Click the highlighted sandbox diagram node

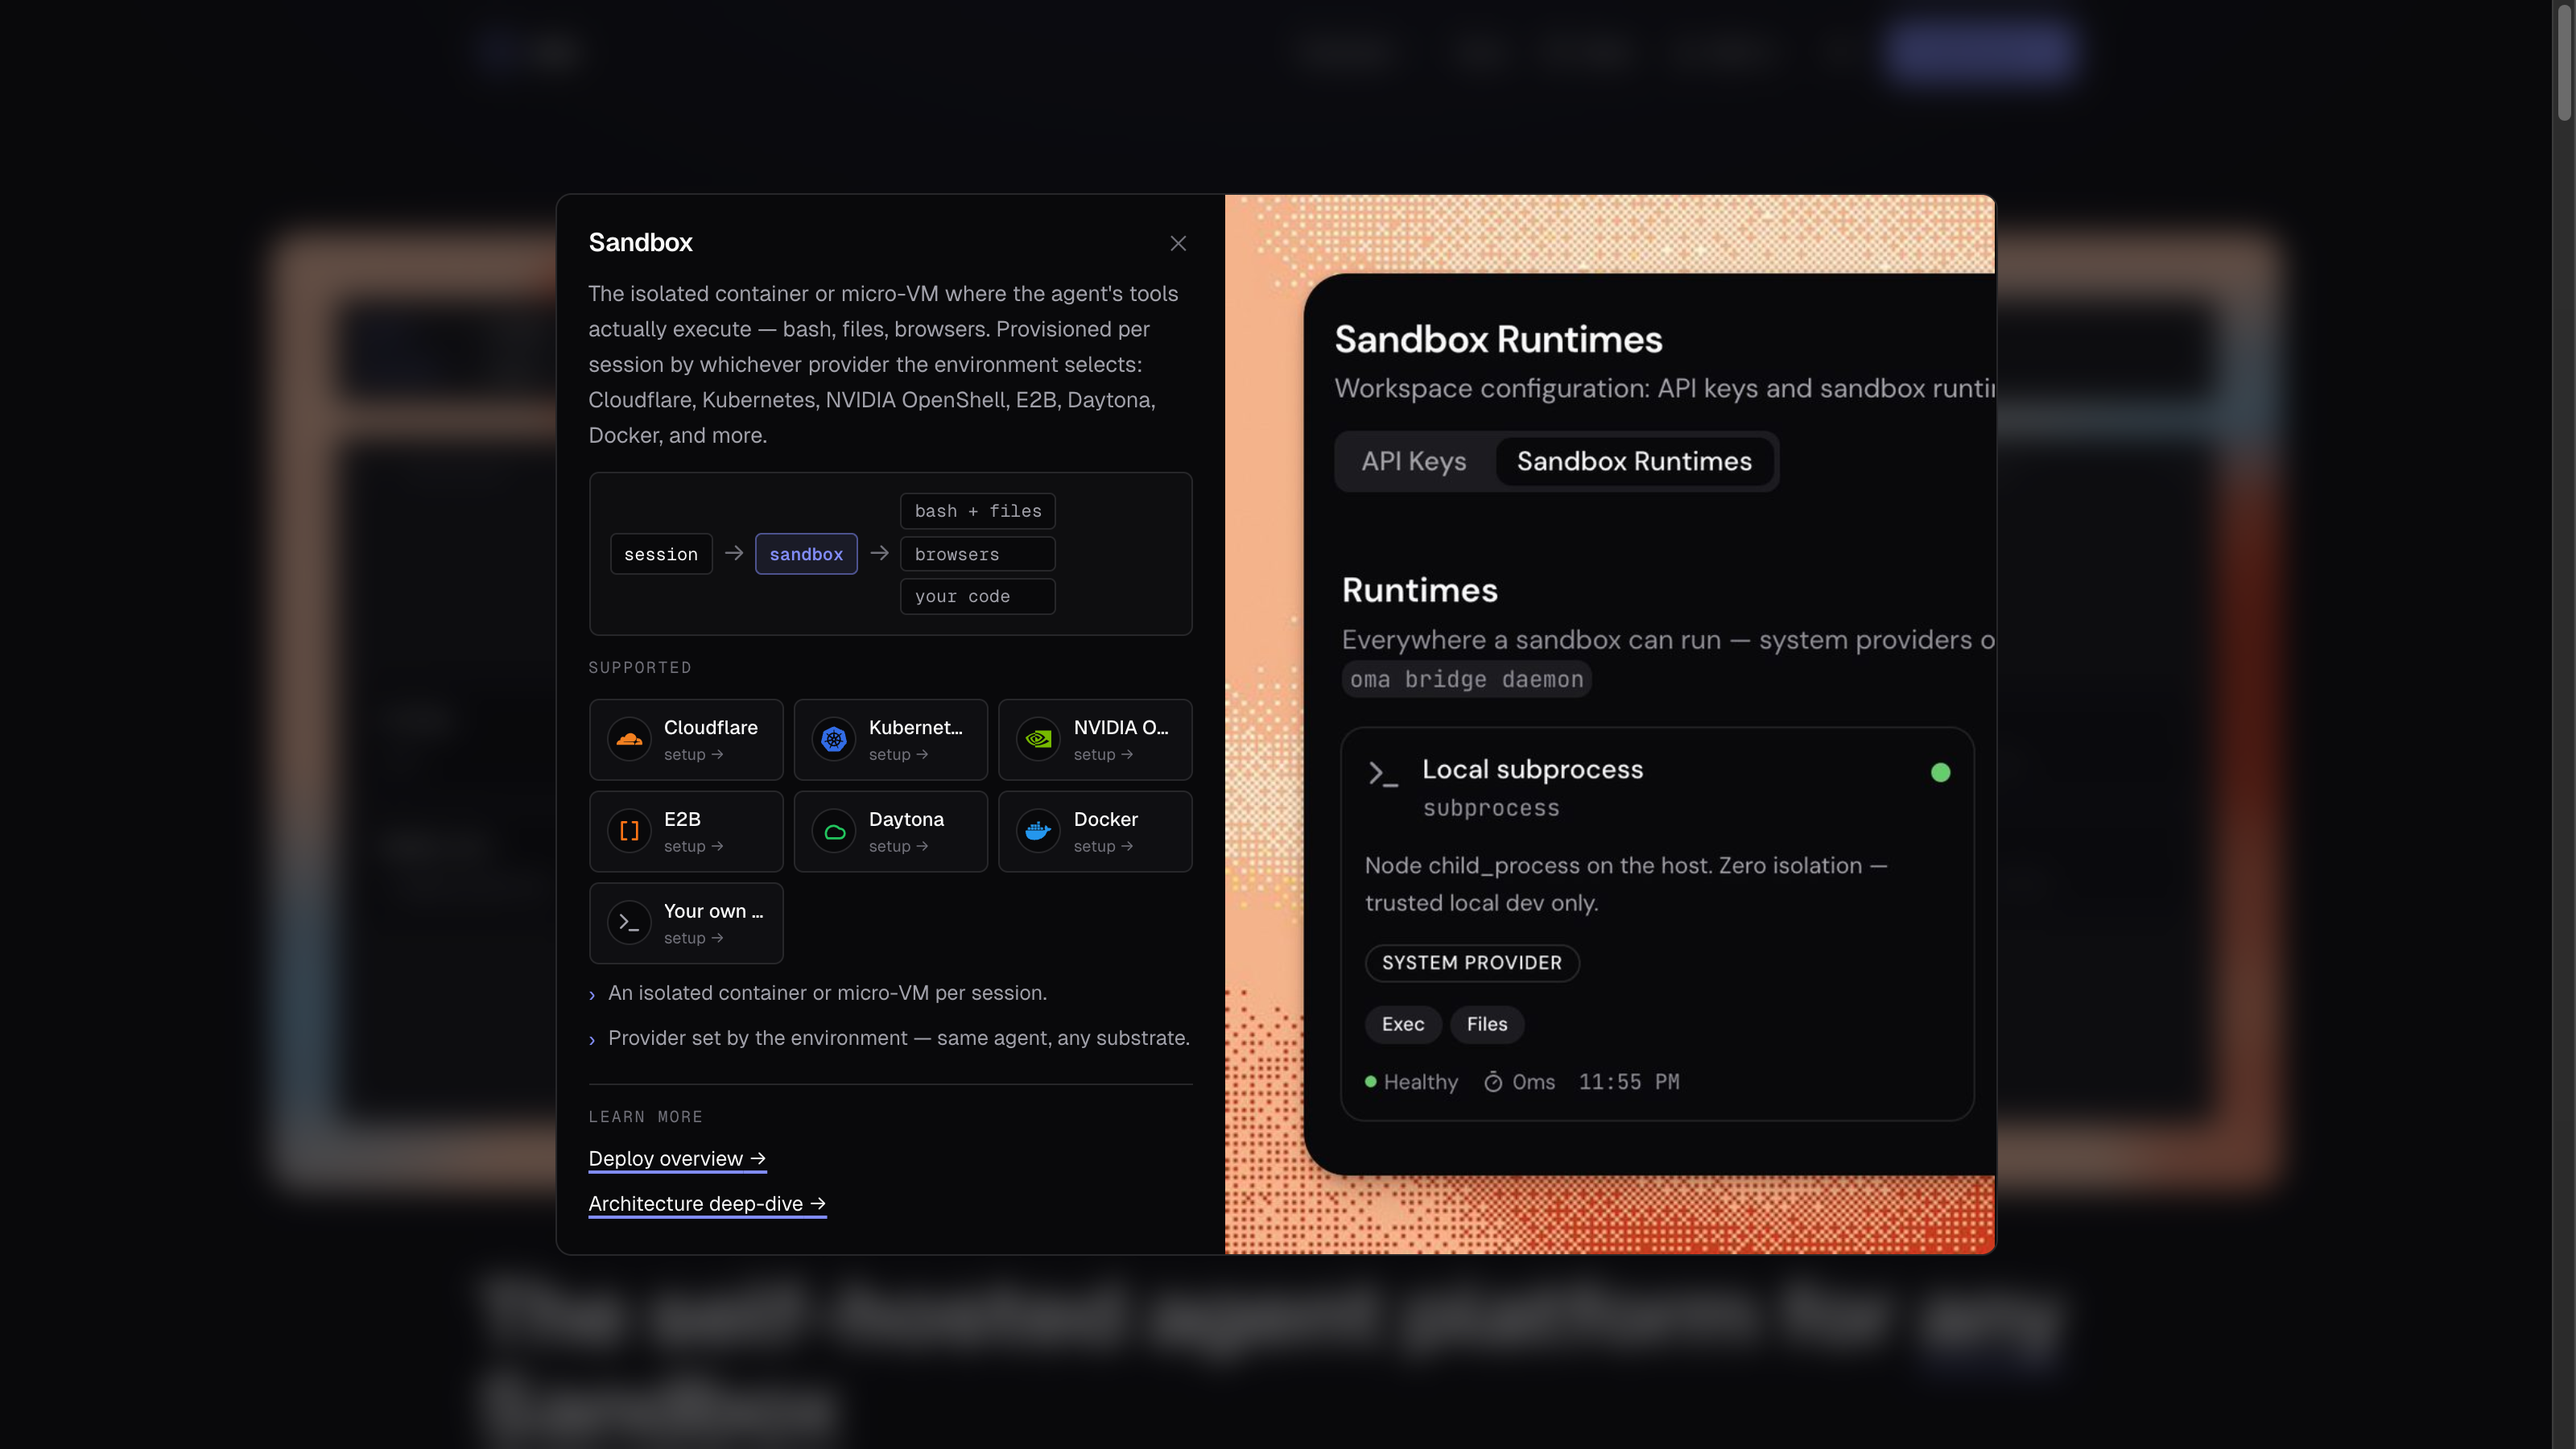(x=806, y=554)
